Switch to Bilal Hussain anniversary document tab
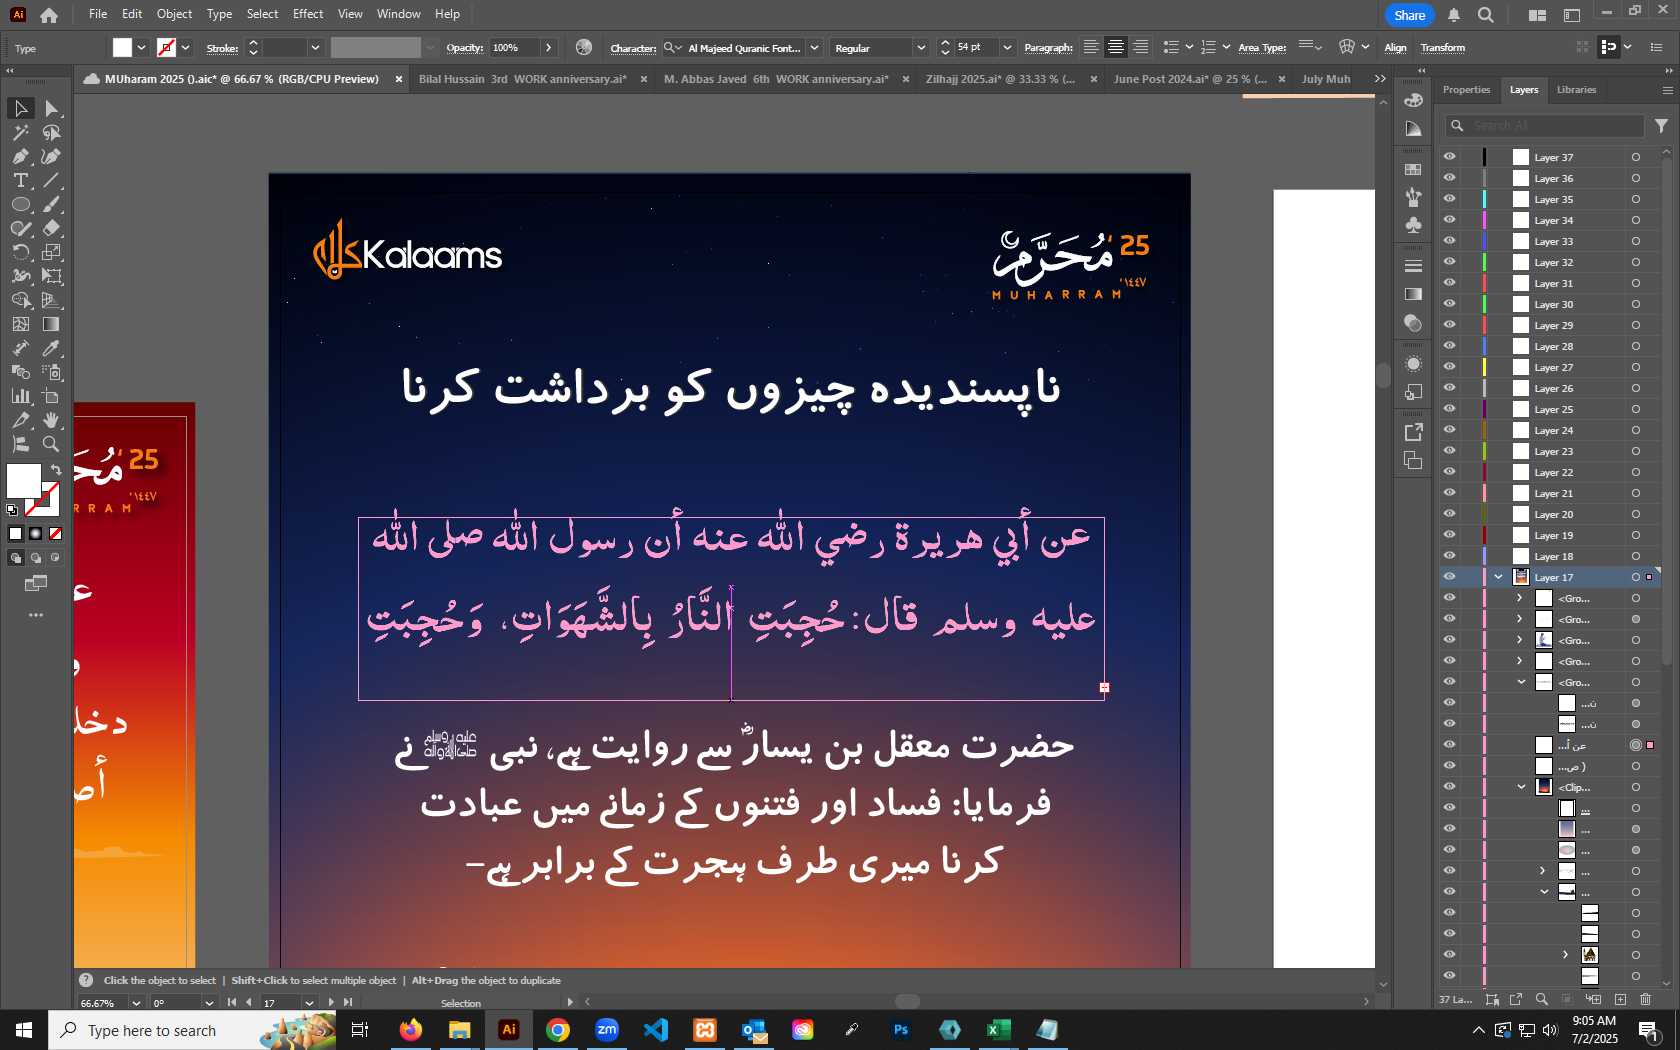 click(x=523, y=79)
